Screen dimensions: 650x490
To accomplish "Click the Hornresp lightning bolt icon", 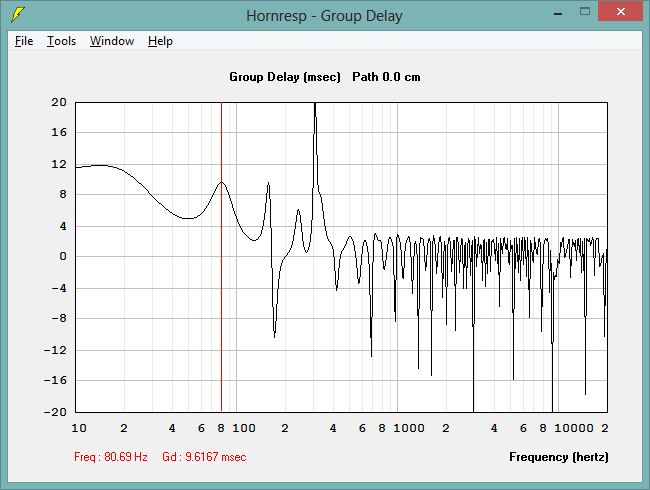I will click(x=17, y=15).
